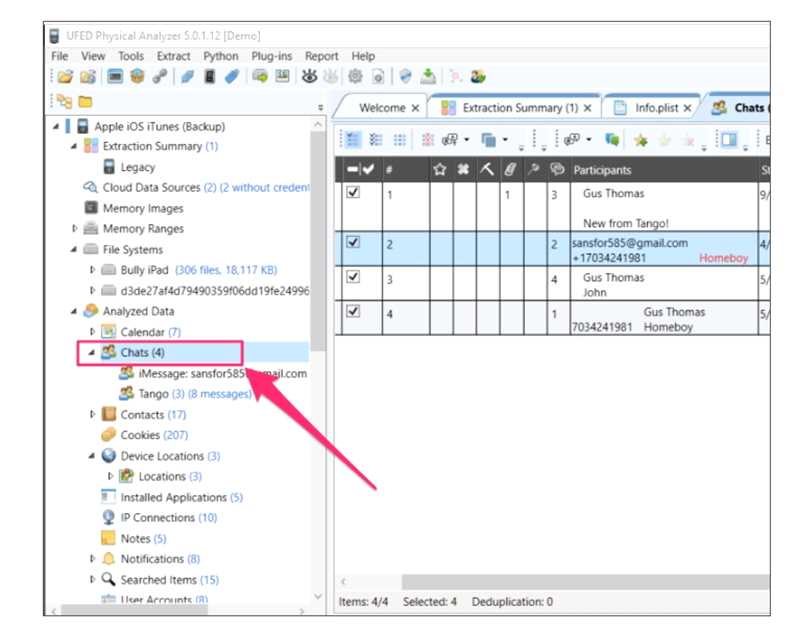
Task: Click the paperclip attachments column header icon
Action: (509, 170)
